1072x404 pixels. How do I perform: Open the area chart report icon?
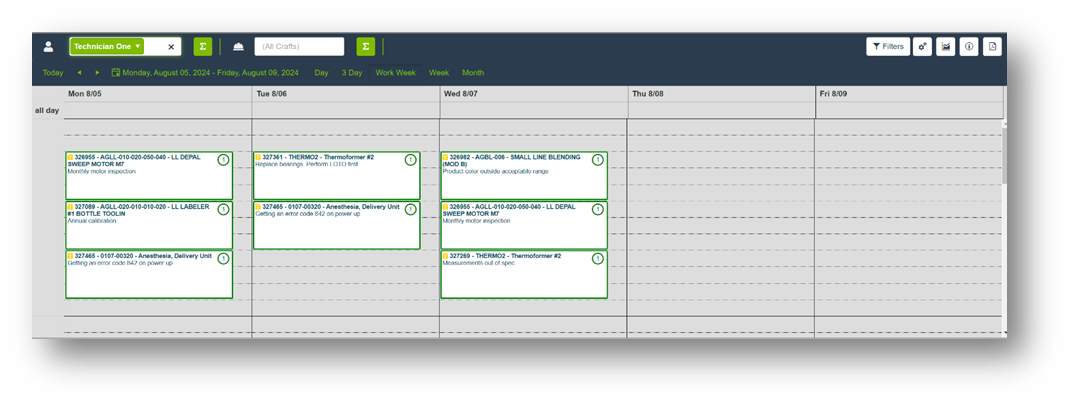[x=945, y=46]
